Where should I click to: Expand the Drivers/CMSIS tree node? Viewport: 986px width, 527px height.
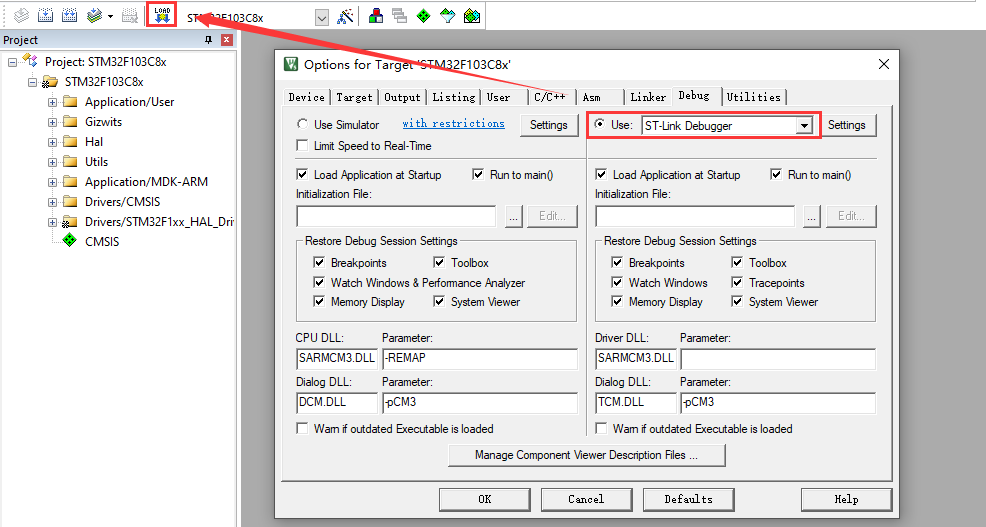coord(52,202)
